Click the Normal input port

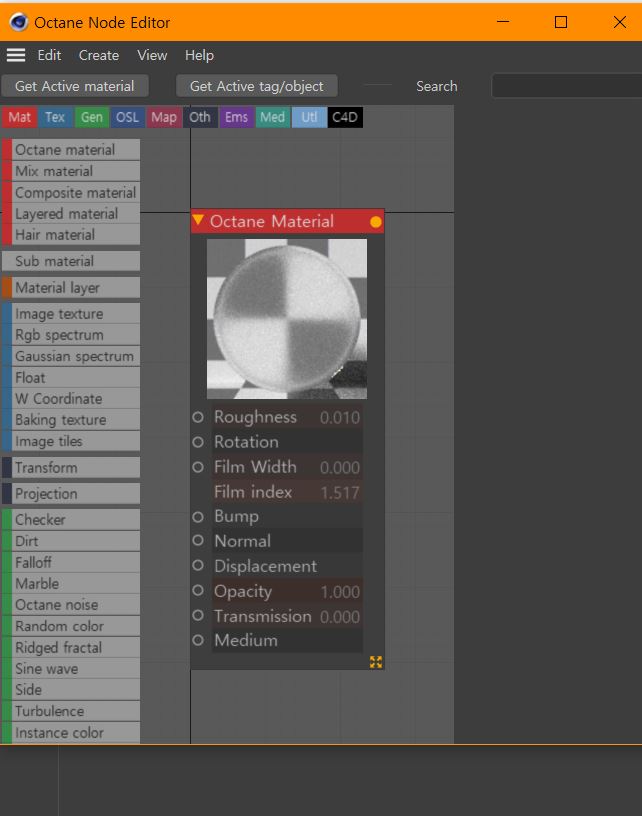click(x=198, y=540)
